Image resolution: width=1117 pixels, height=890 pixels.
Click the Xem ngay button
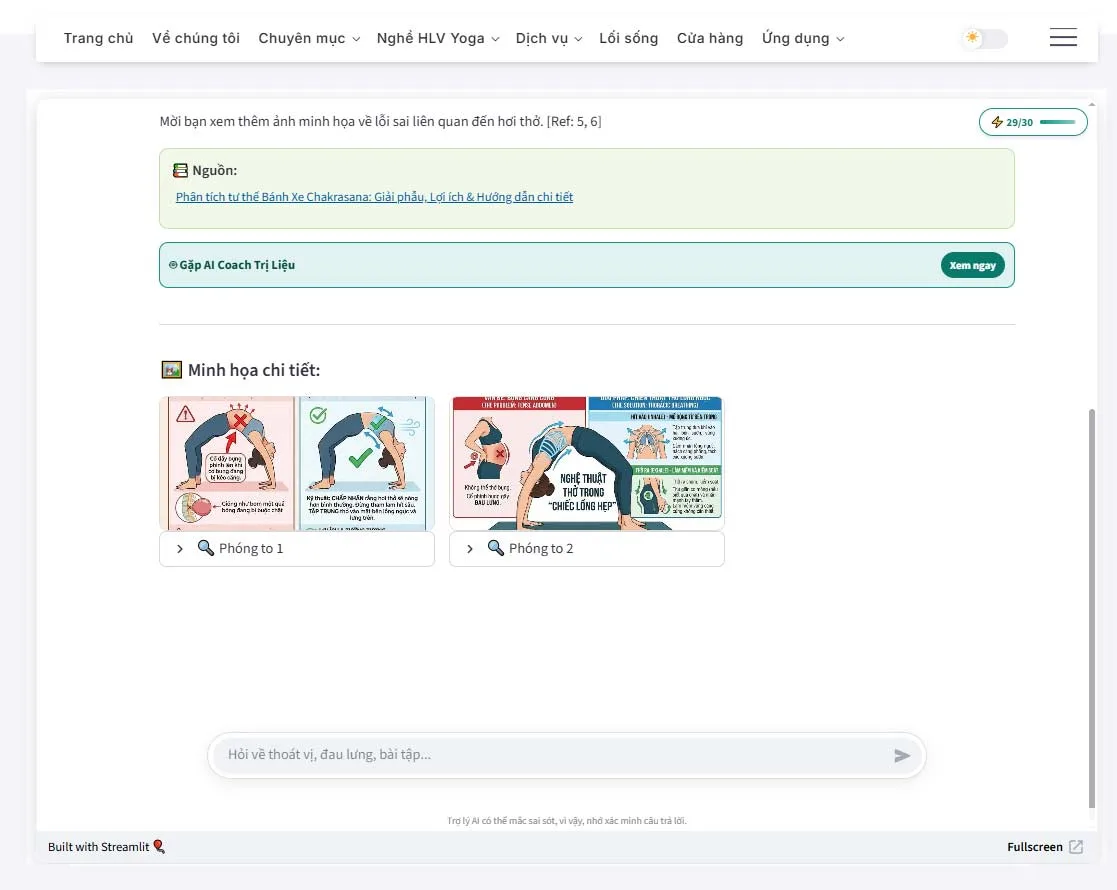point(972,265)
